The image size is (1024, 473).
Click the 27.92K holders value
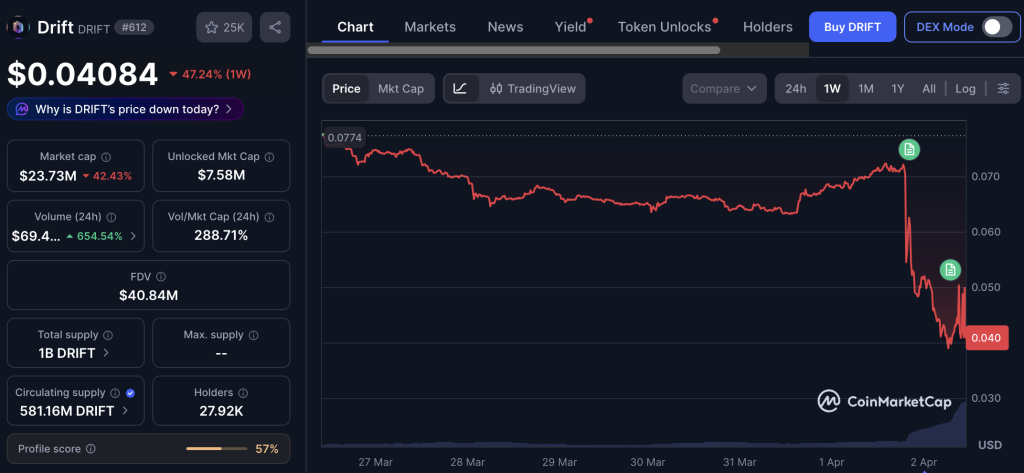[x=221, y=411]
